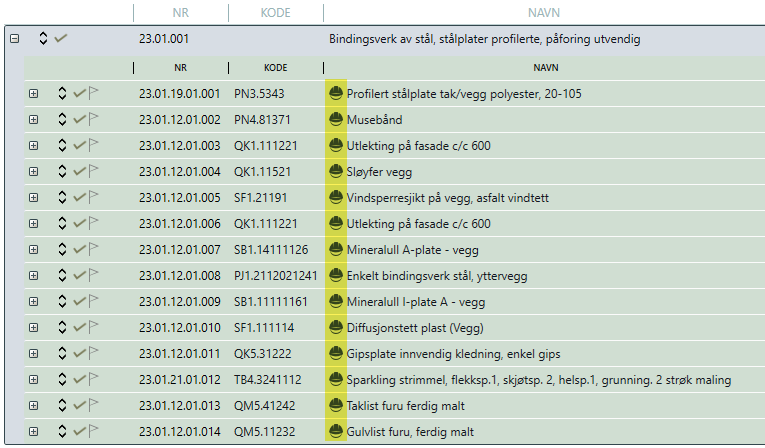
Task: Click the hard hat icon beside Musebånd
Action: 336,120
